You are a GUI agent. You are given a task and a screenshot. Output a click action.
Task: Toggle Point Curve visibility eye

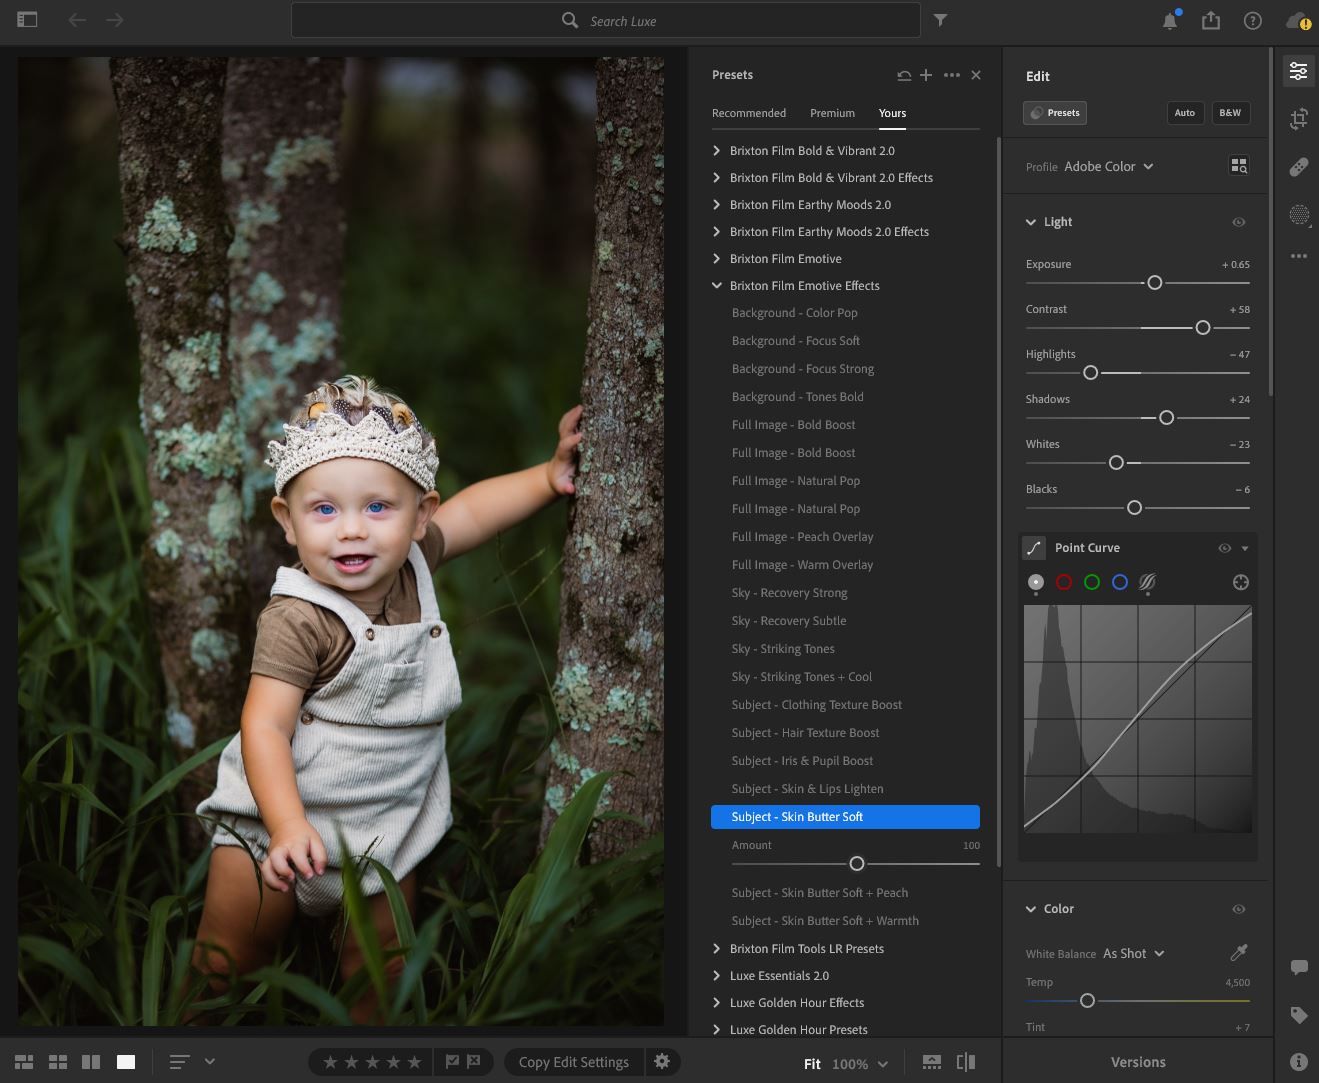pyautogui.click(x=1224, y=548)
